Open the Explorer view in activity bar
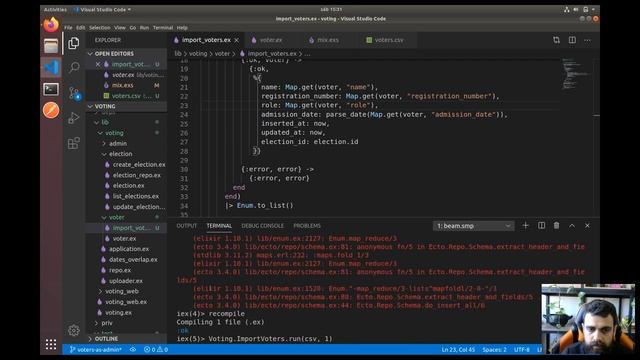The width and height of the screenshot is (640, 360). pyautogui.click(x=74, y=43)
